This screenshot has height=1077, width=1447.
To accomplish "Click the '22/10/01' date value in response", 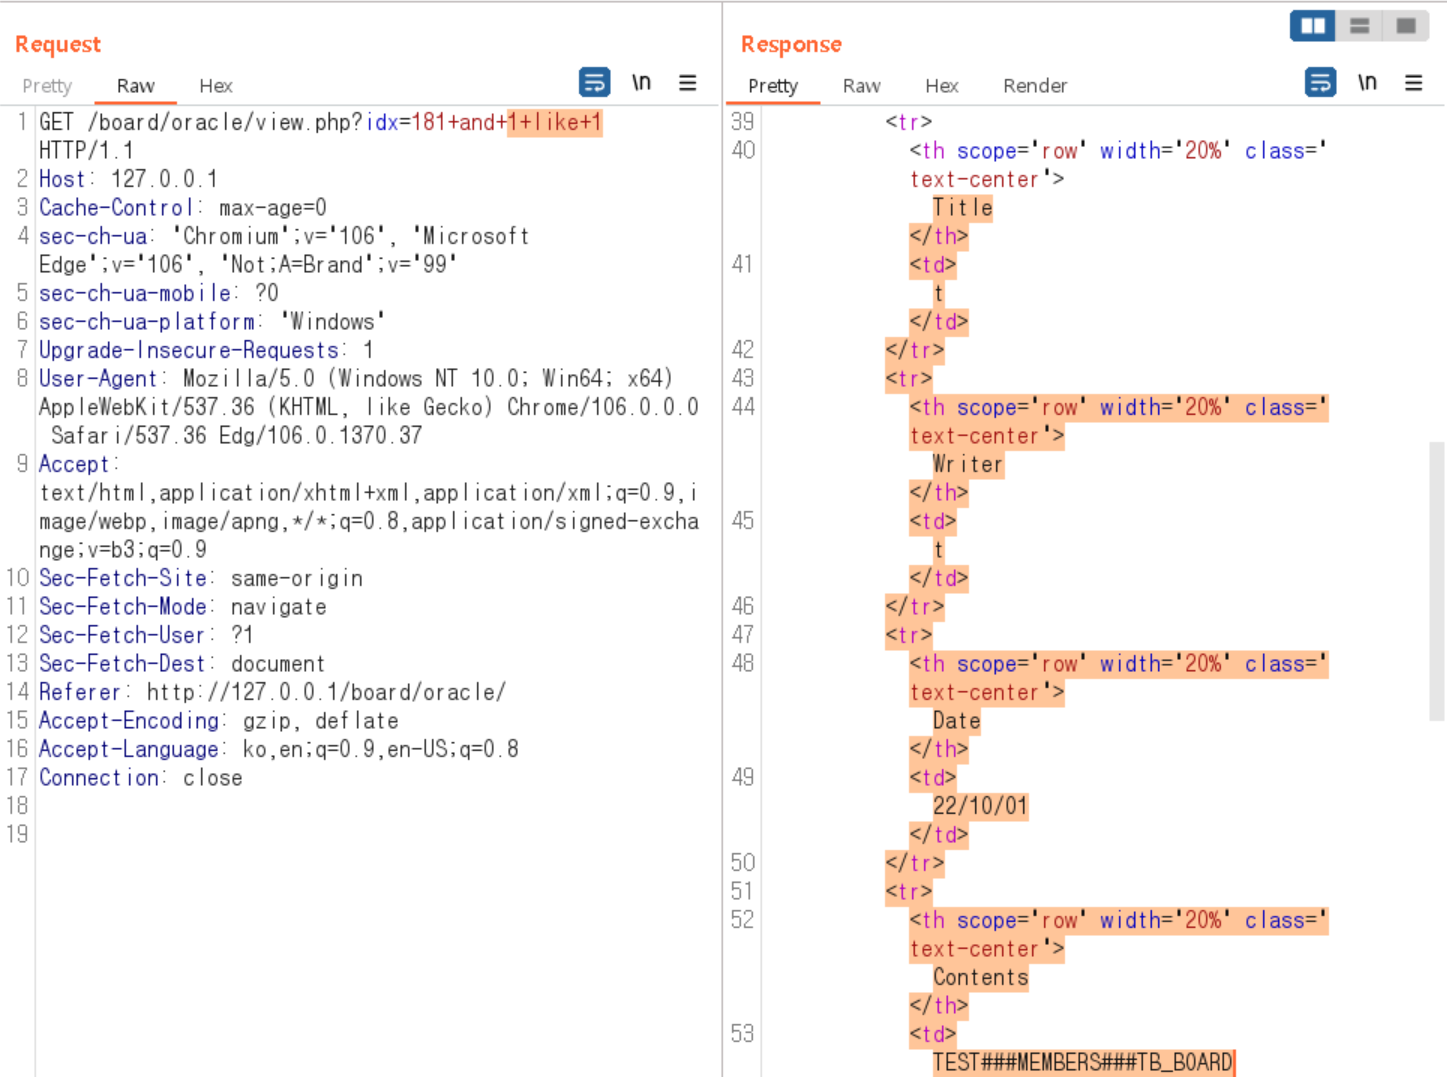I will (x=980, y=806).
